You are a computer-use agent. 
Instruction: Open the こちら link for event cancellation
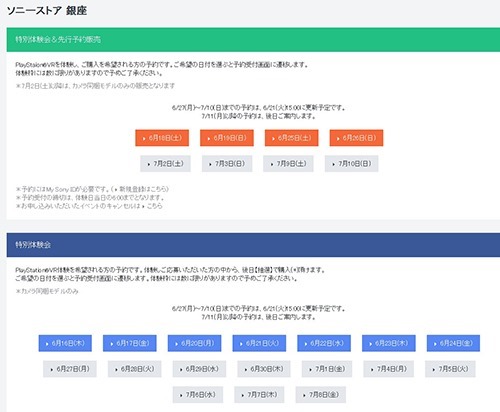[x=154, y=206]
